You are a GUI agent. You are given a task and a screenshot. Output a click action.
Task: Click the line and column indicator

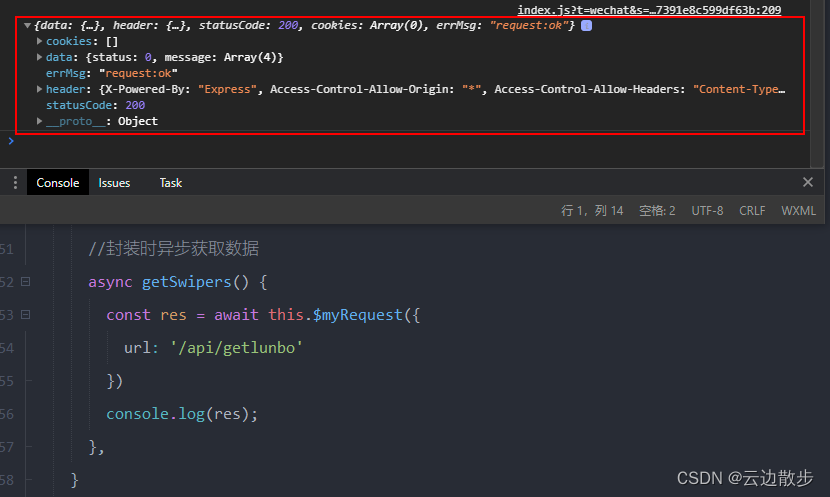pyautogui.click(x=592, y=211)
